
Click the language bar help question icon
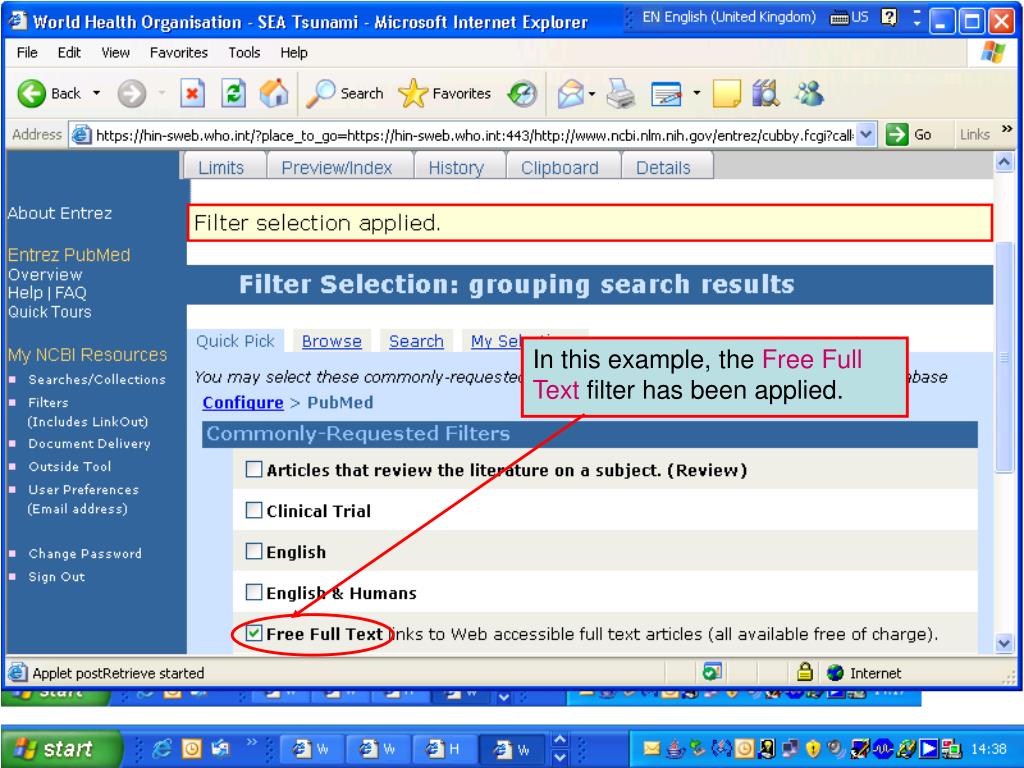point(889,17)
